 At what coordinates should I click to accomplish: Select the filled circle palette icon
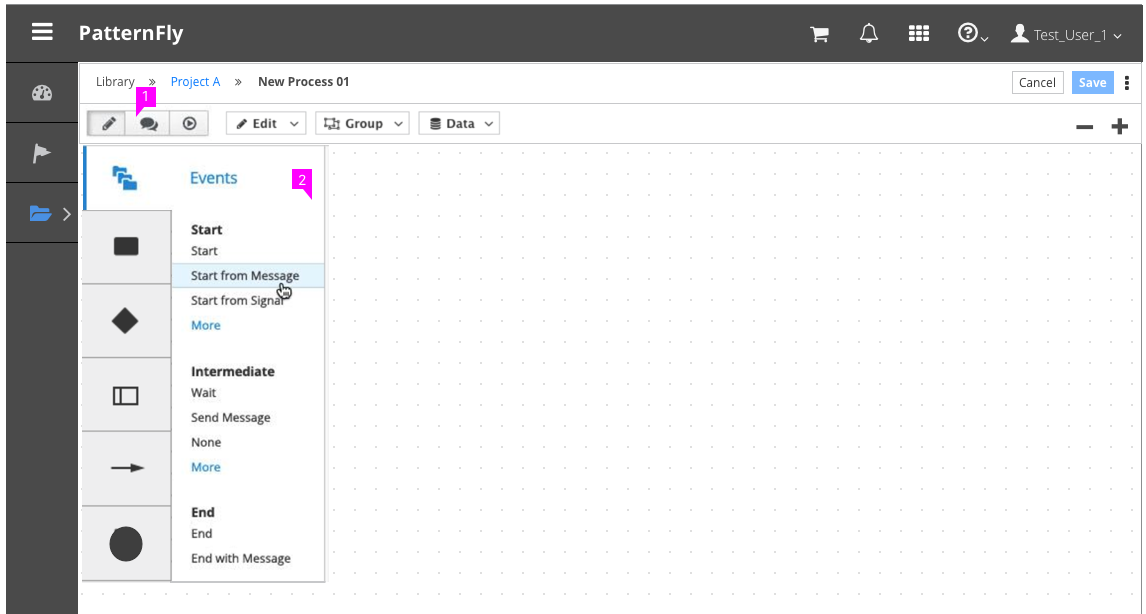(126, 544)
